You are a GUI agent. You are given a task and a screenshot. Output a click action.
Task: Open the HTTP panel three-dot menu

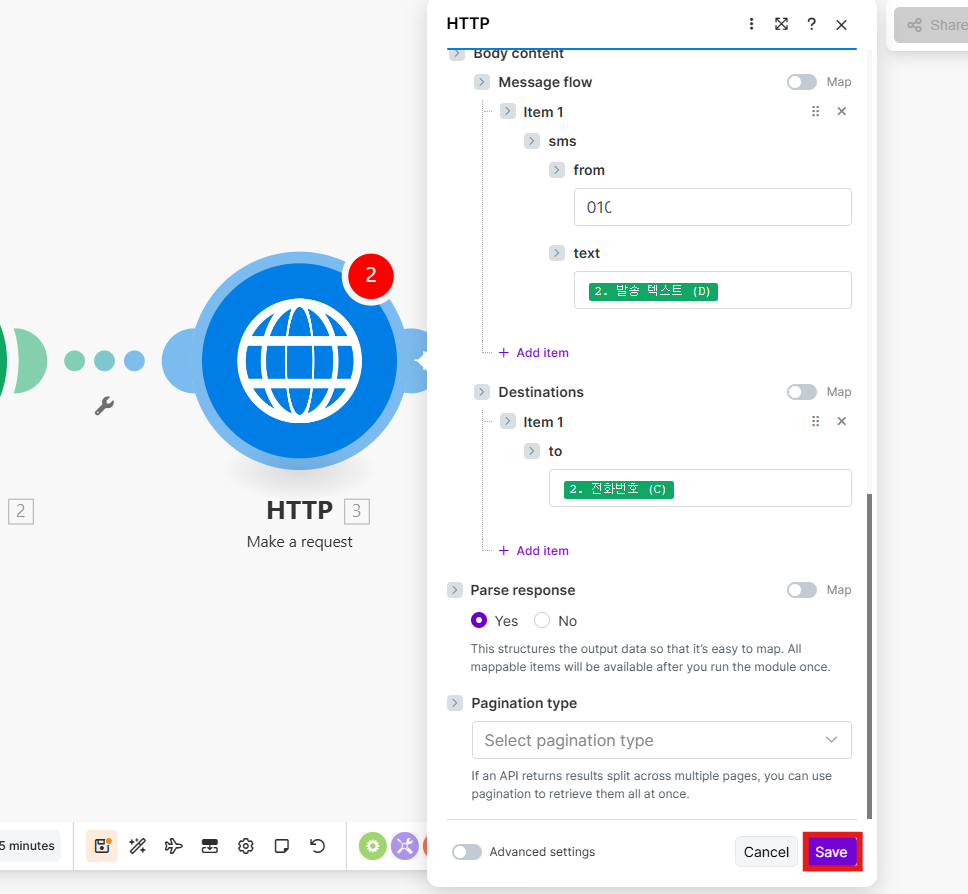click(x=752, y=24)
